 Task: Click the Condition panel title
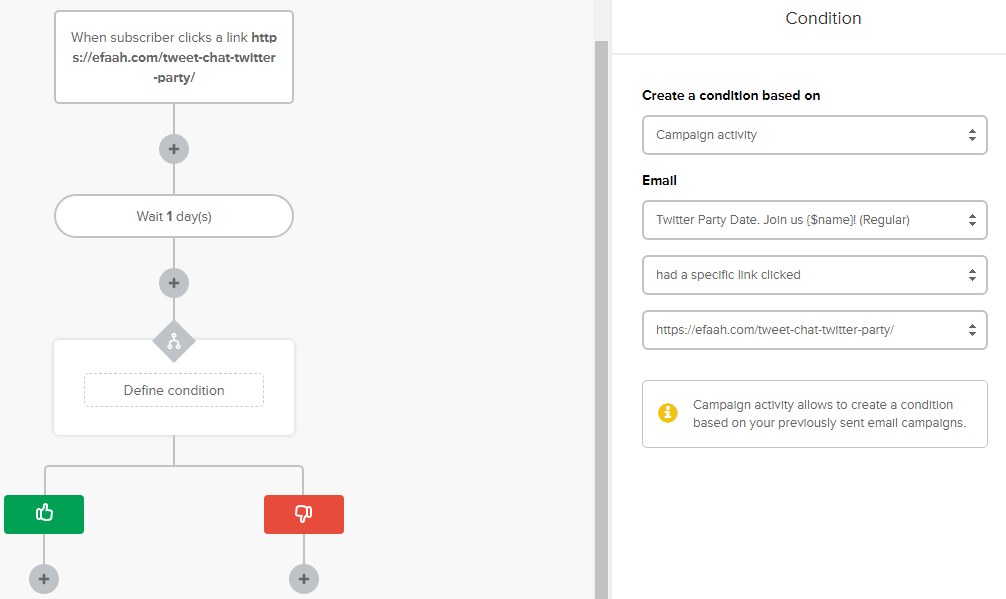pyautogui.click(x=823, y=19)
